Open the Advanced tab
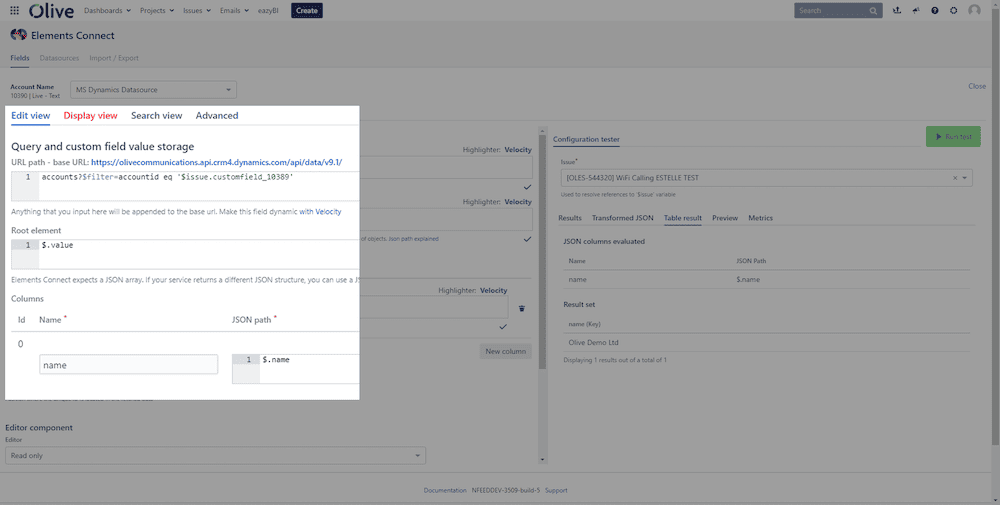The image size is (1000, 505). 217,116
